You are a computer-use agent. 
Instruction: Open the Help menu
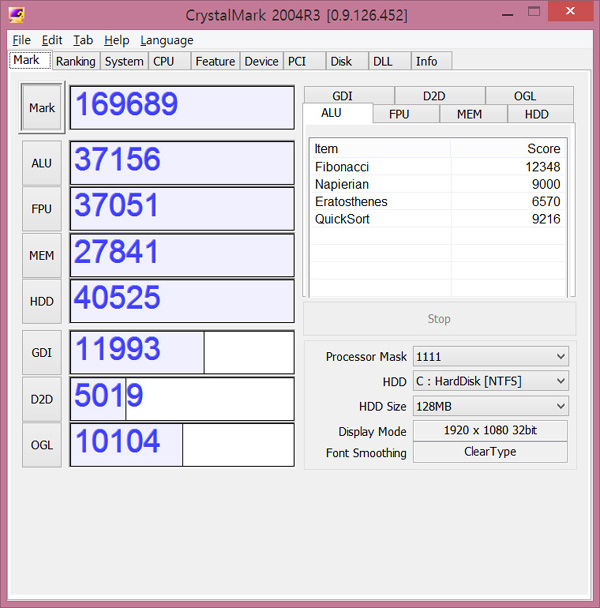[116, 40]
